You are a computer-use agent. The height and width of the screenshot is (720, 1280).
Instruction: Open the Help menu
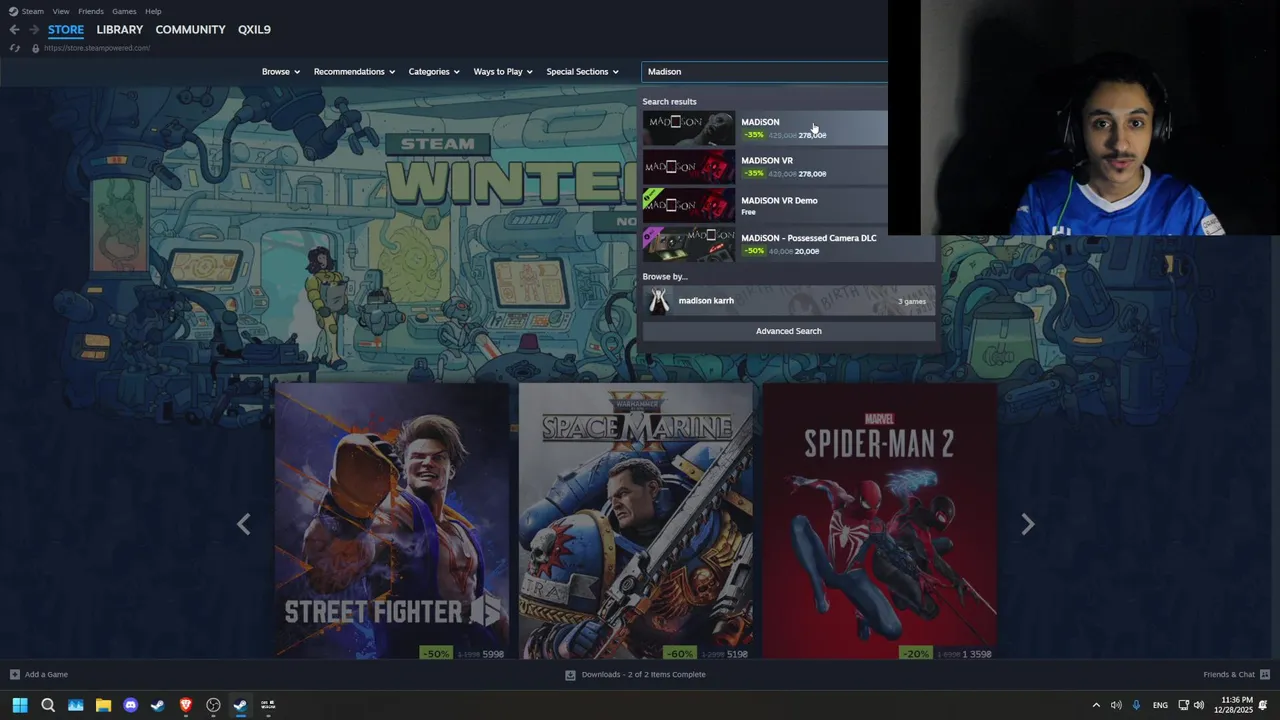point(153,11)
